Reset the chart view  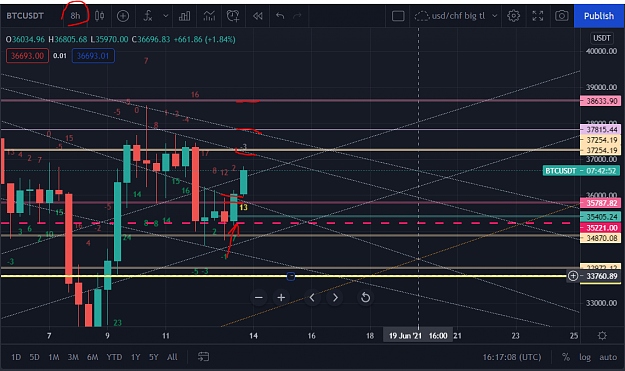(x=365, y=298)
